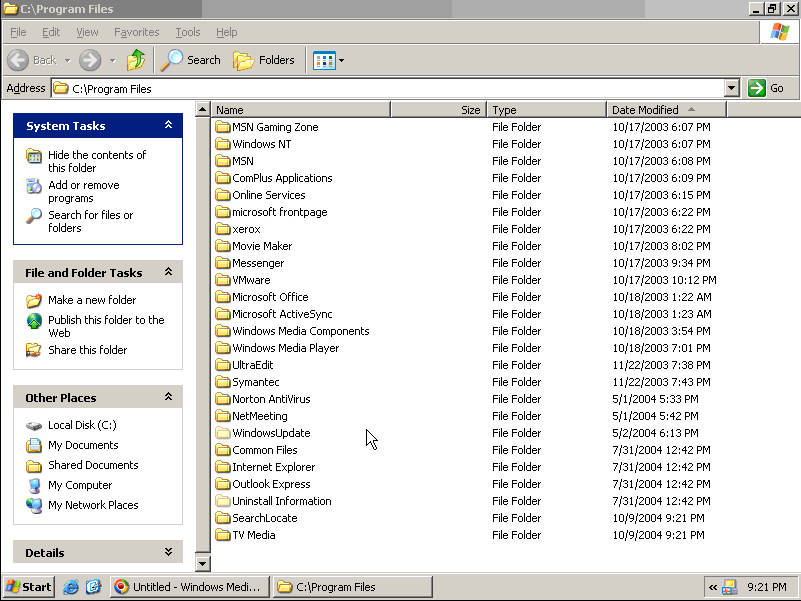Viewport: 801px width, 601px height.
Task: Click the Uninstall Information folder icon
Action: pos(223,501)
